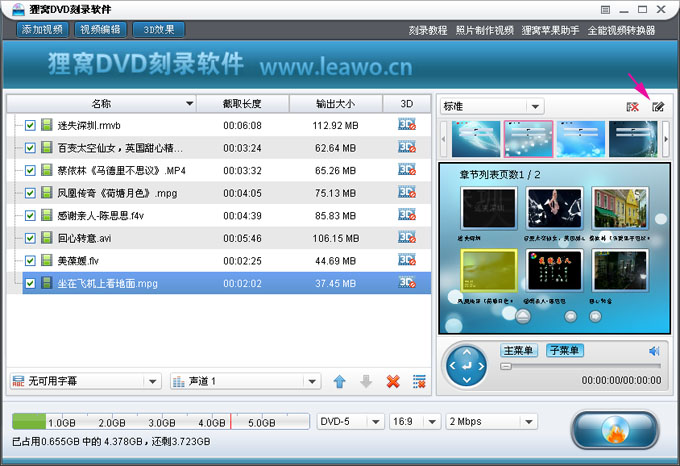Open 狸窝苹果助手 link
The height and width of the screenshot is (466, 680).
click(x=550, y=30)
